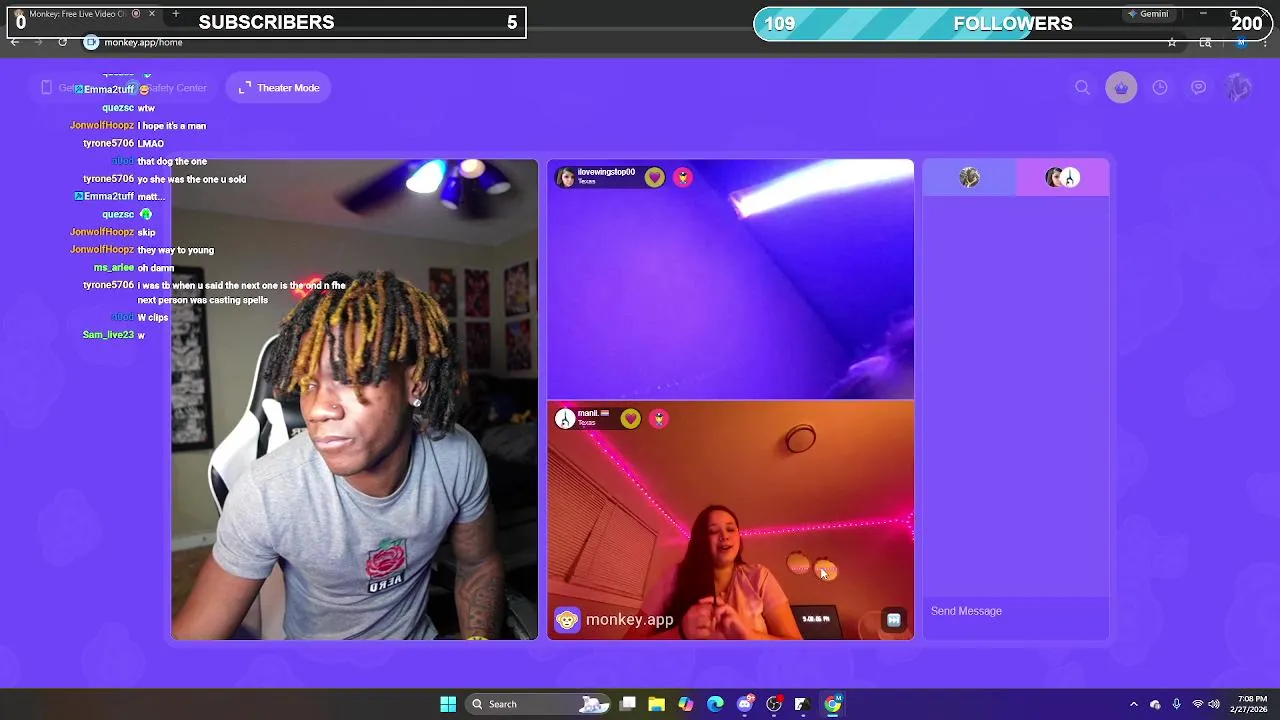
Task: Select the Monkey: Free Live Video tab
Action: coord(85,14)
